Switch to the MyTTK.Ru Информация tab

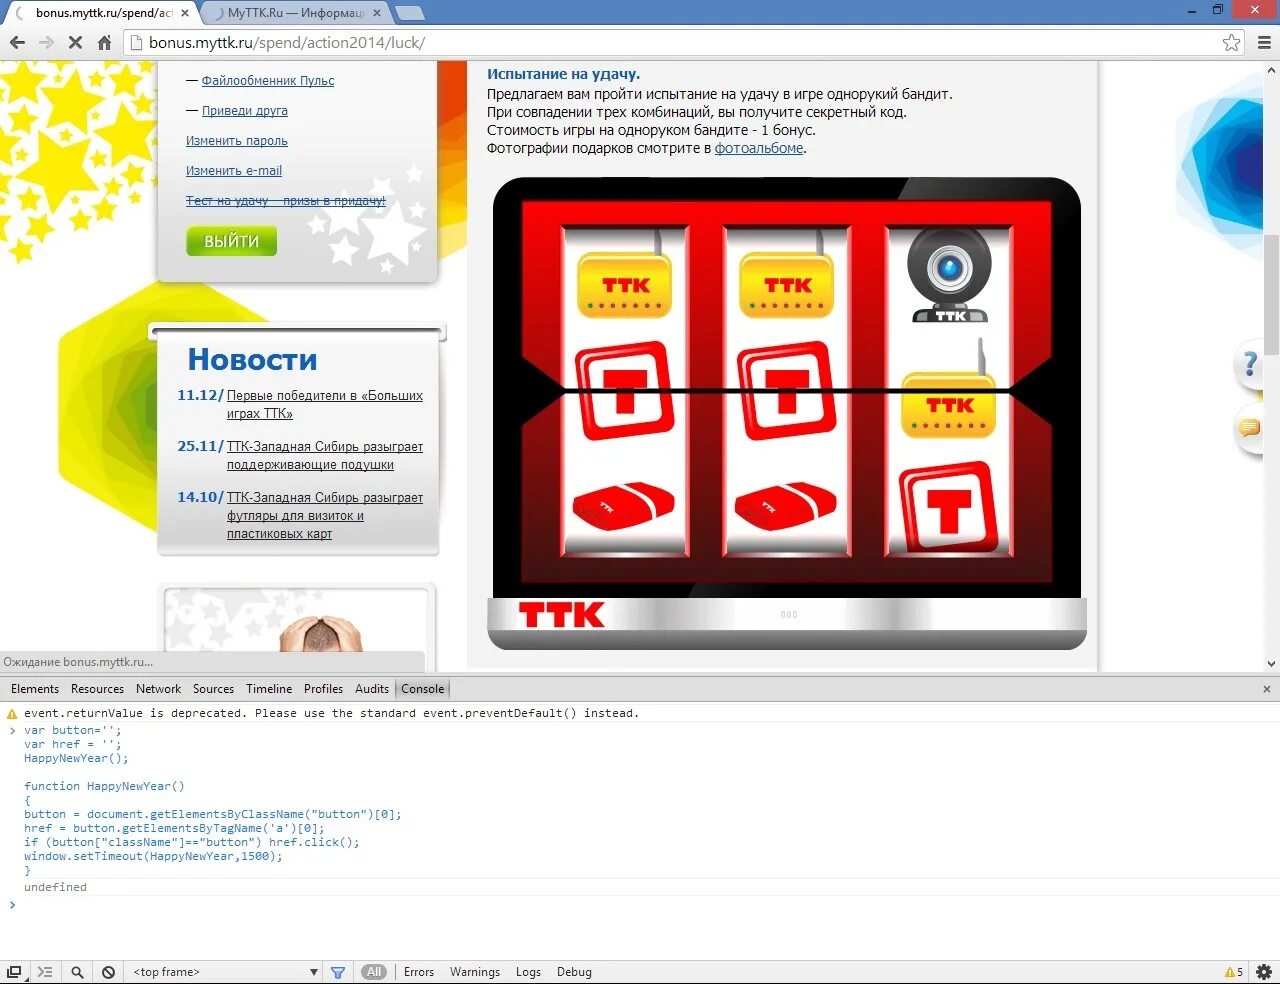click(x=295, y=13)
